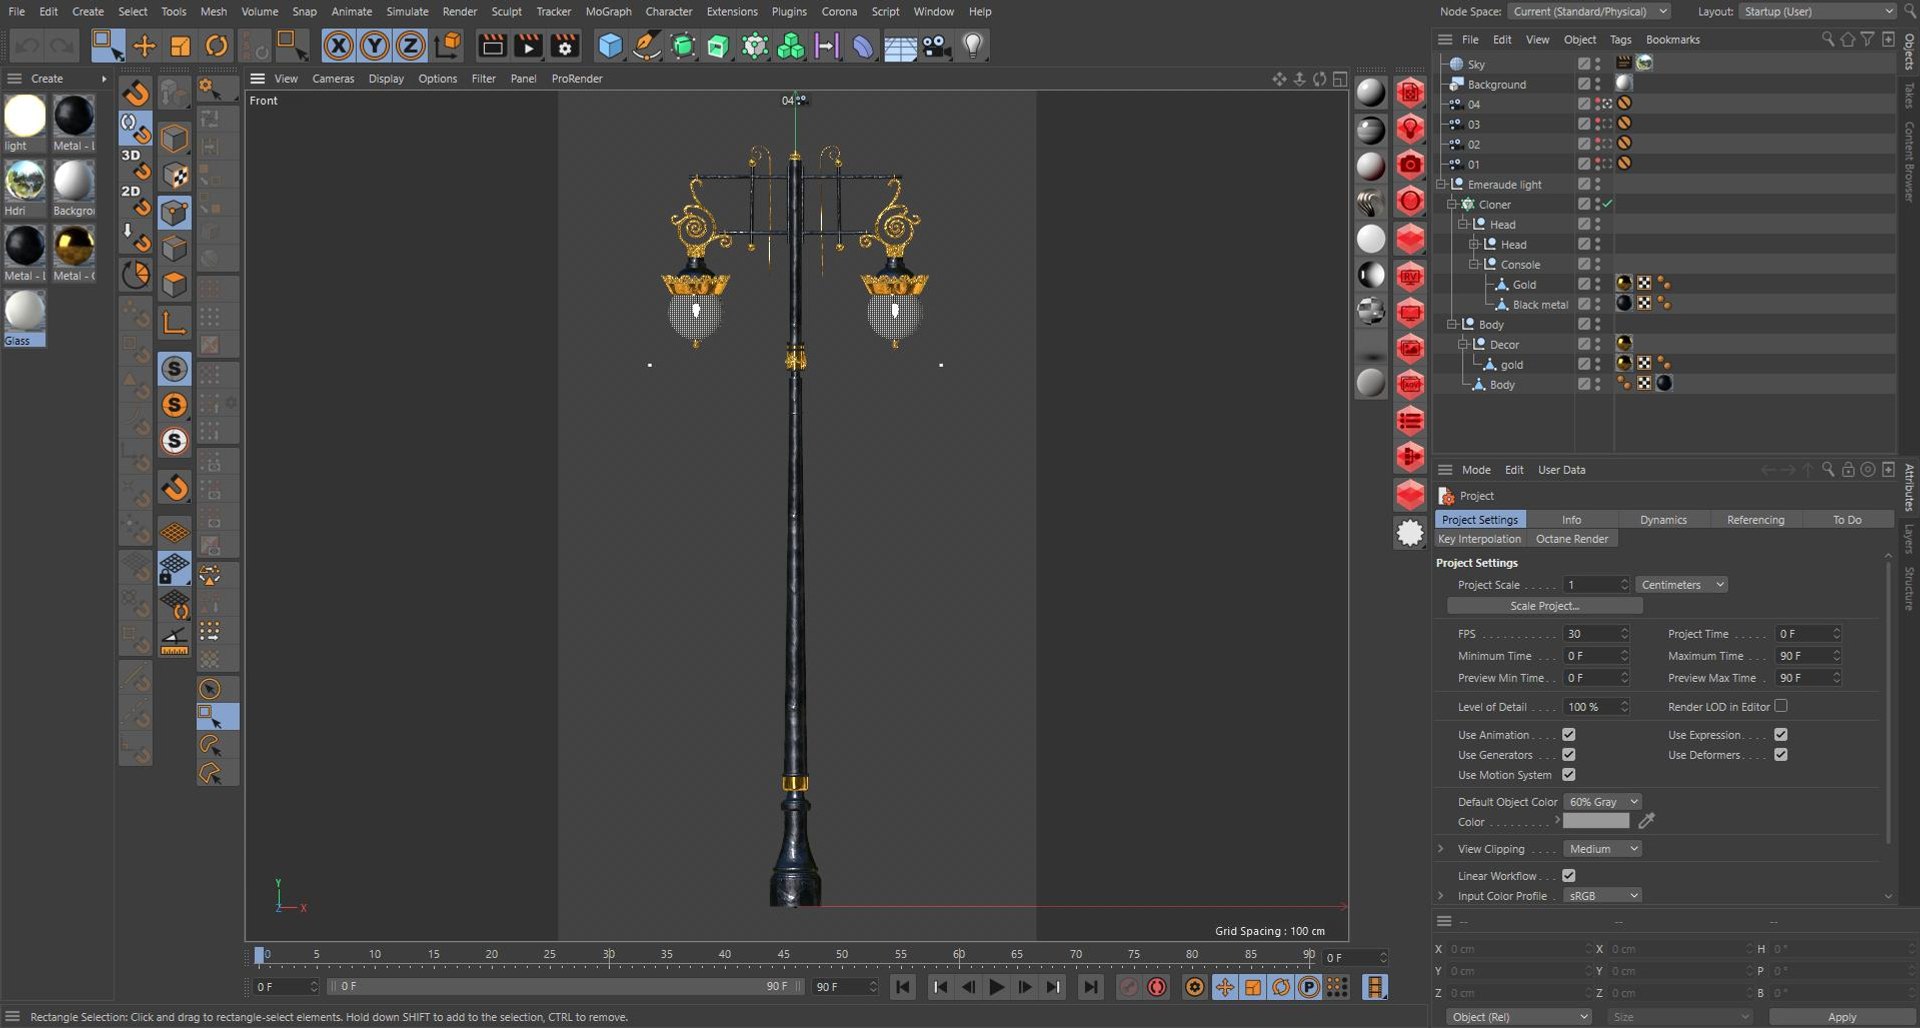Toggle Use Expression checkbox

tap(1780, 735)
